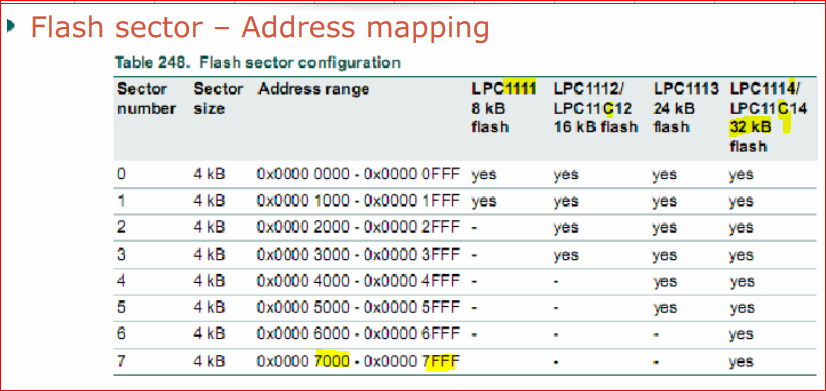
Task: Click the '4 kB' size in sector 4 row
Action: tap(209, 281)
